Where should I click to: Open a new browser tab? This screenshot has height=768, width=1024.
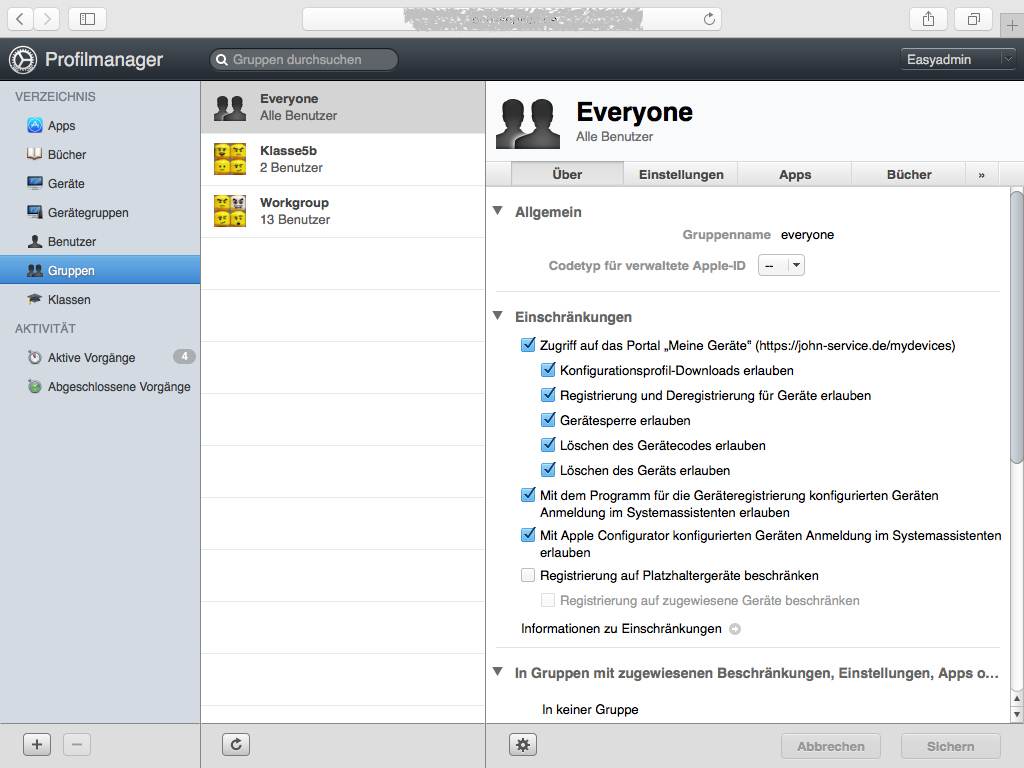click(x=1012, y=25)
